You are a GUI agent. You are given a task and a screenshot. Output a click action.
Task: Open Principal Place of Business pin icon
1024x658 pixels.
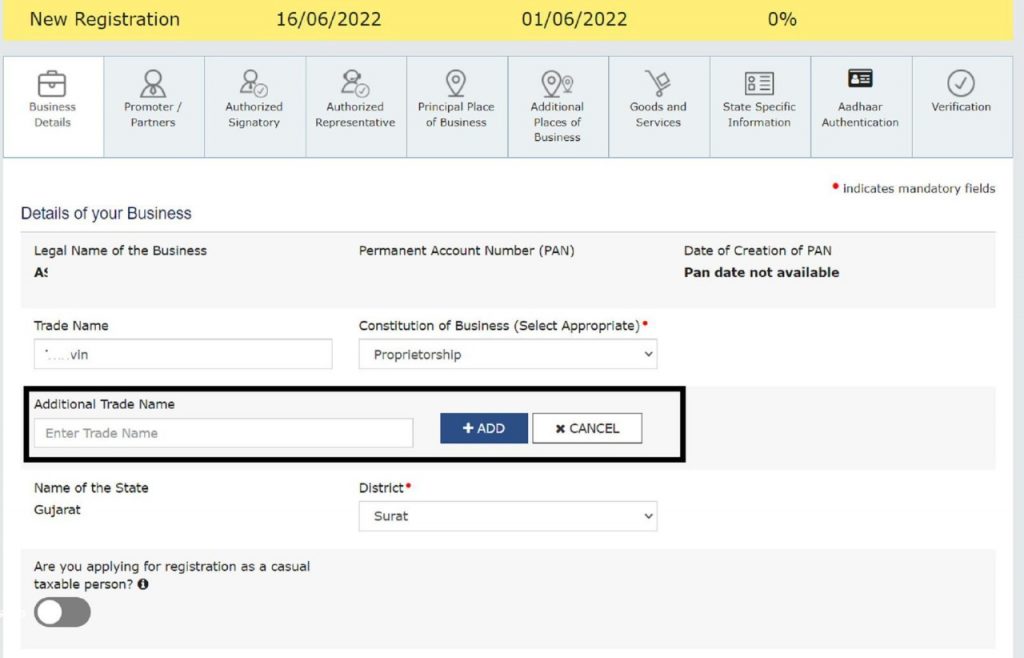[456, 82]
